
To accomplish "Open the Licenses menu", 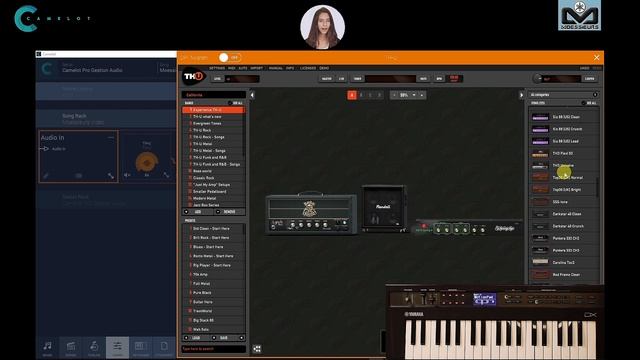I will [308, 68].
